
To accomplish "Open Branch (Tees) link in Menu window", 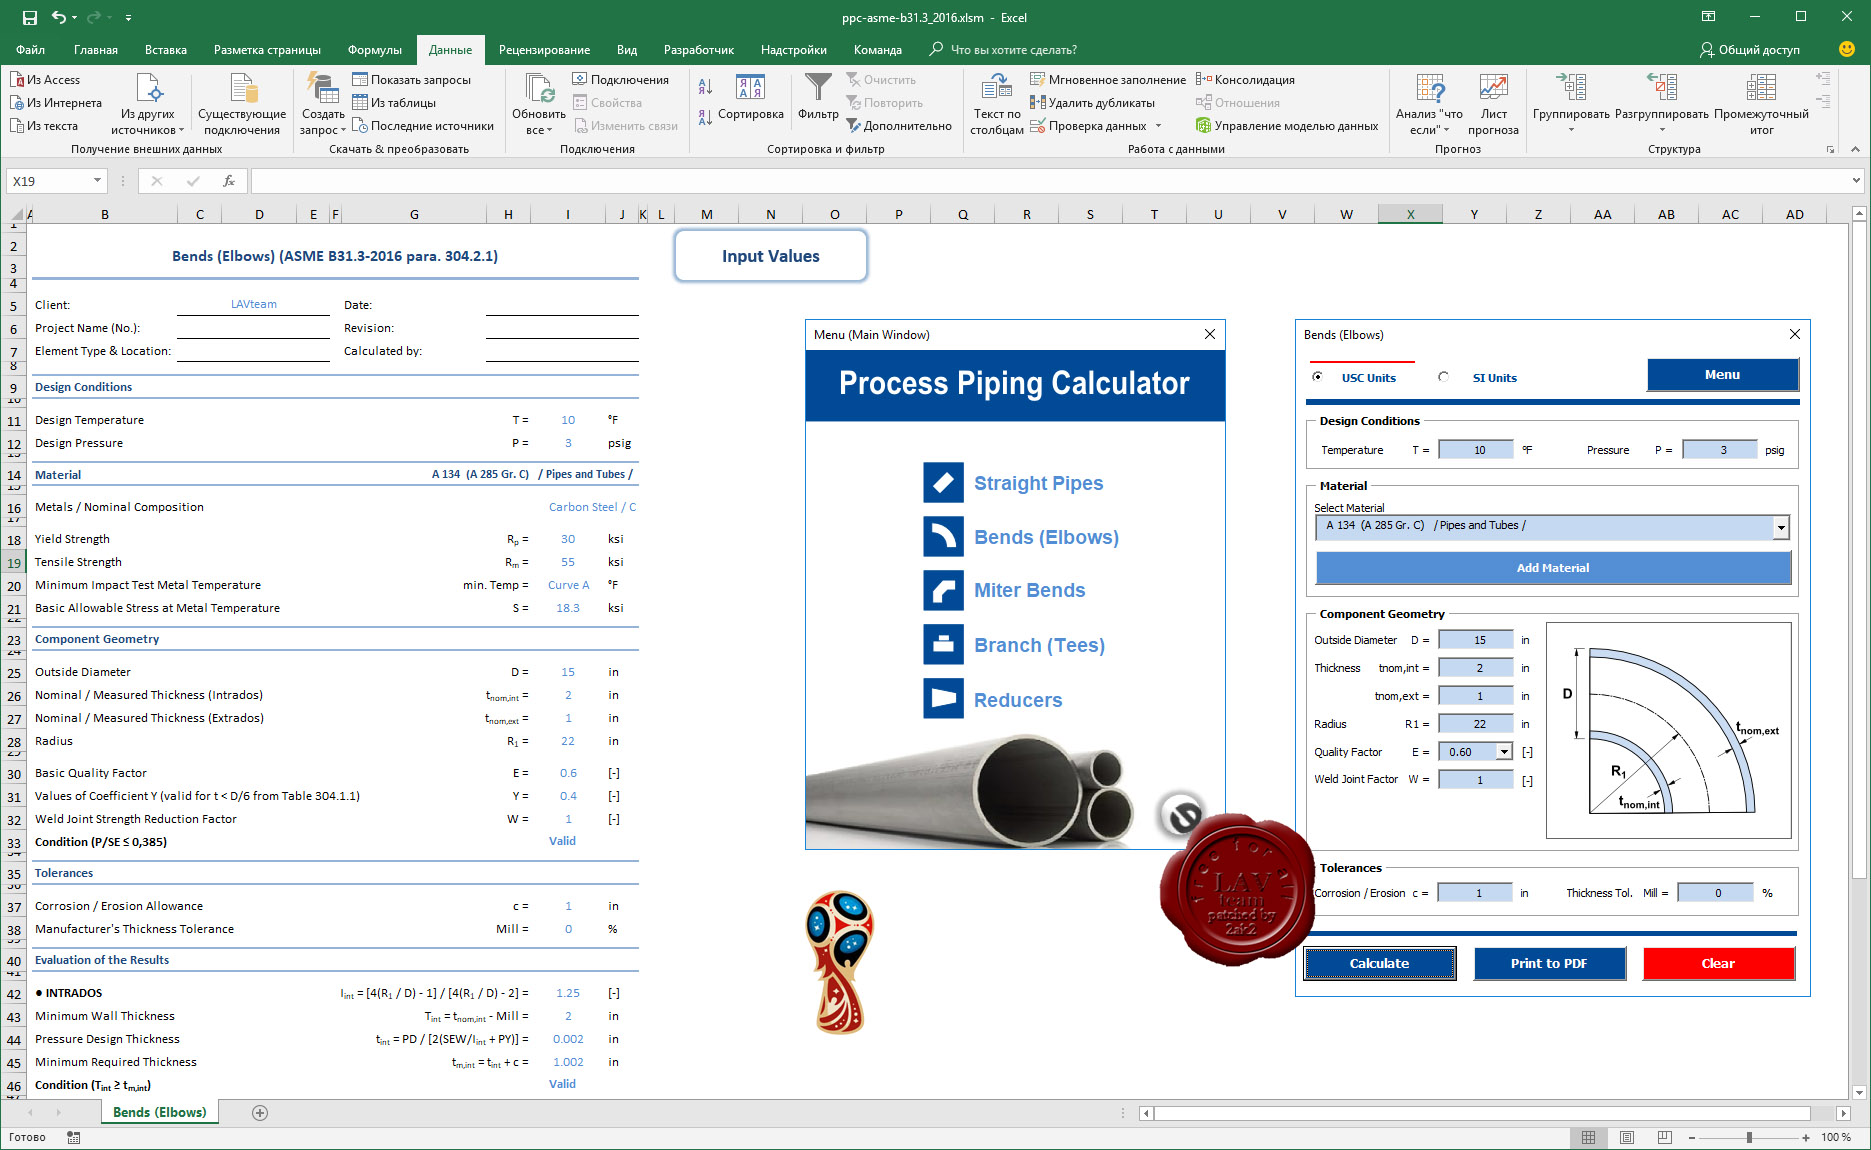I will coord(1039,645).
